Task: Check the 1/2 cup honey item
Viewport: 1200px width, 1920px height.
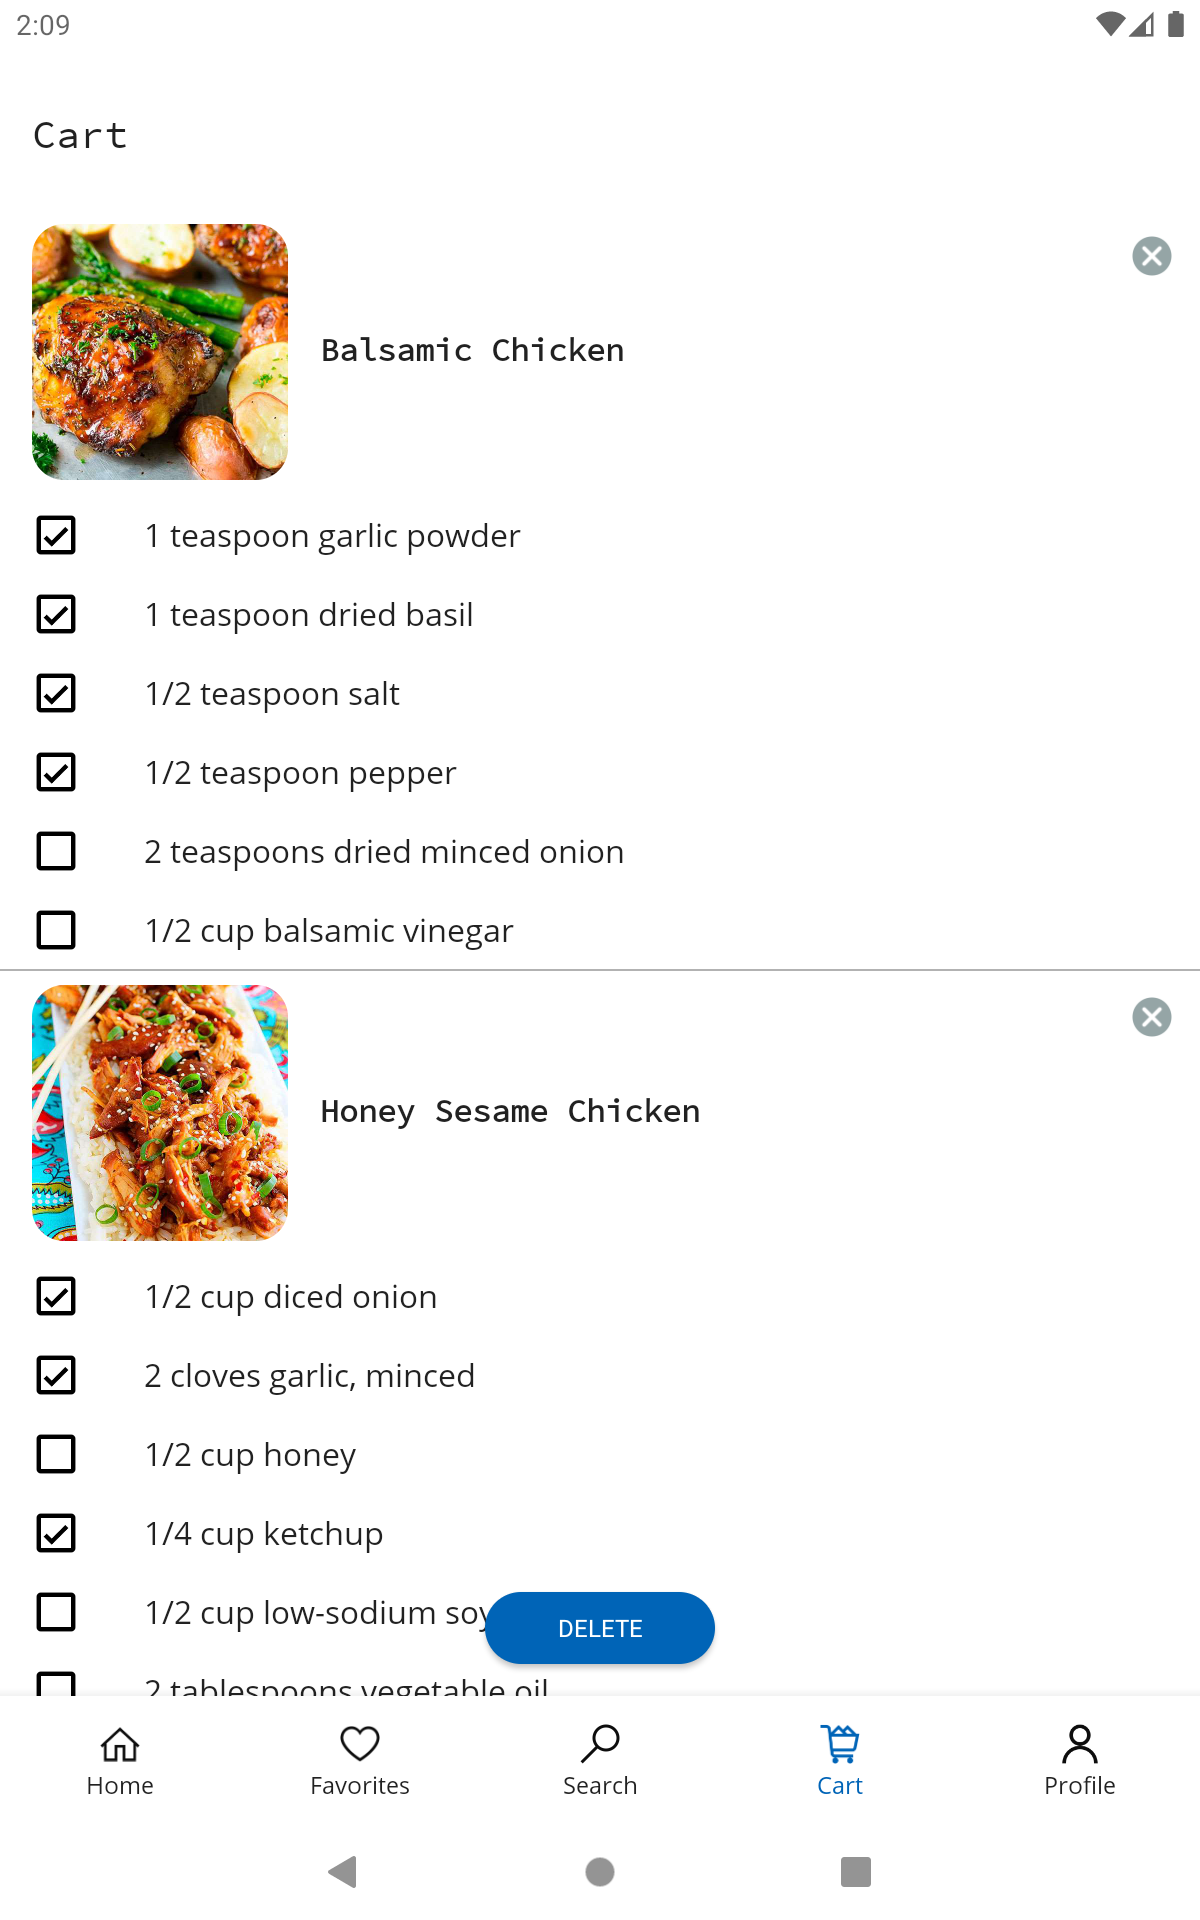Action: click(x=56, y=1455)
